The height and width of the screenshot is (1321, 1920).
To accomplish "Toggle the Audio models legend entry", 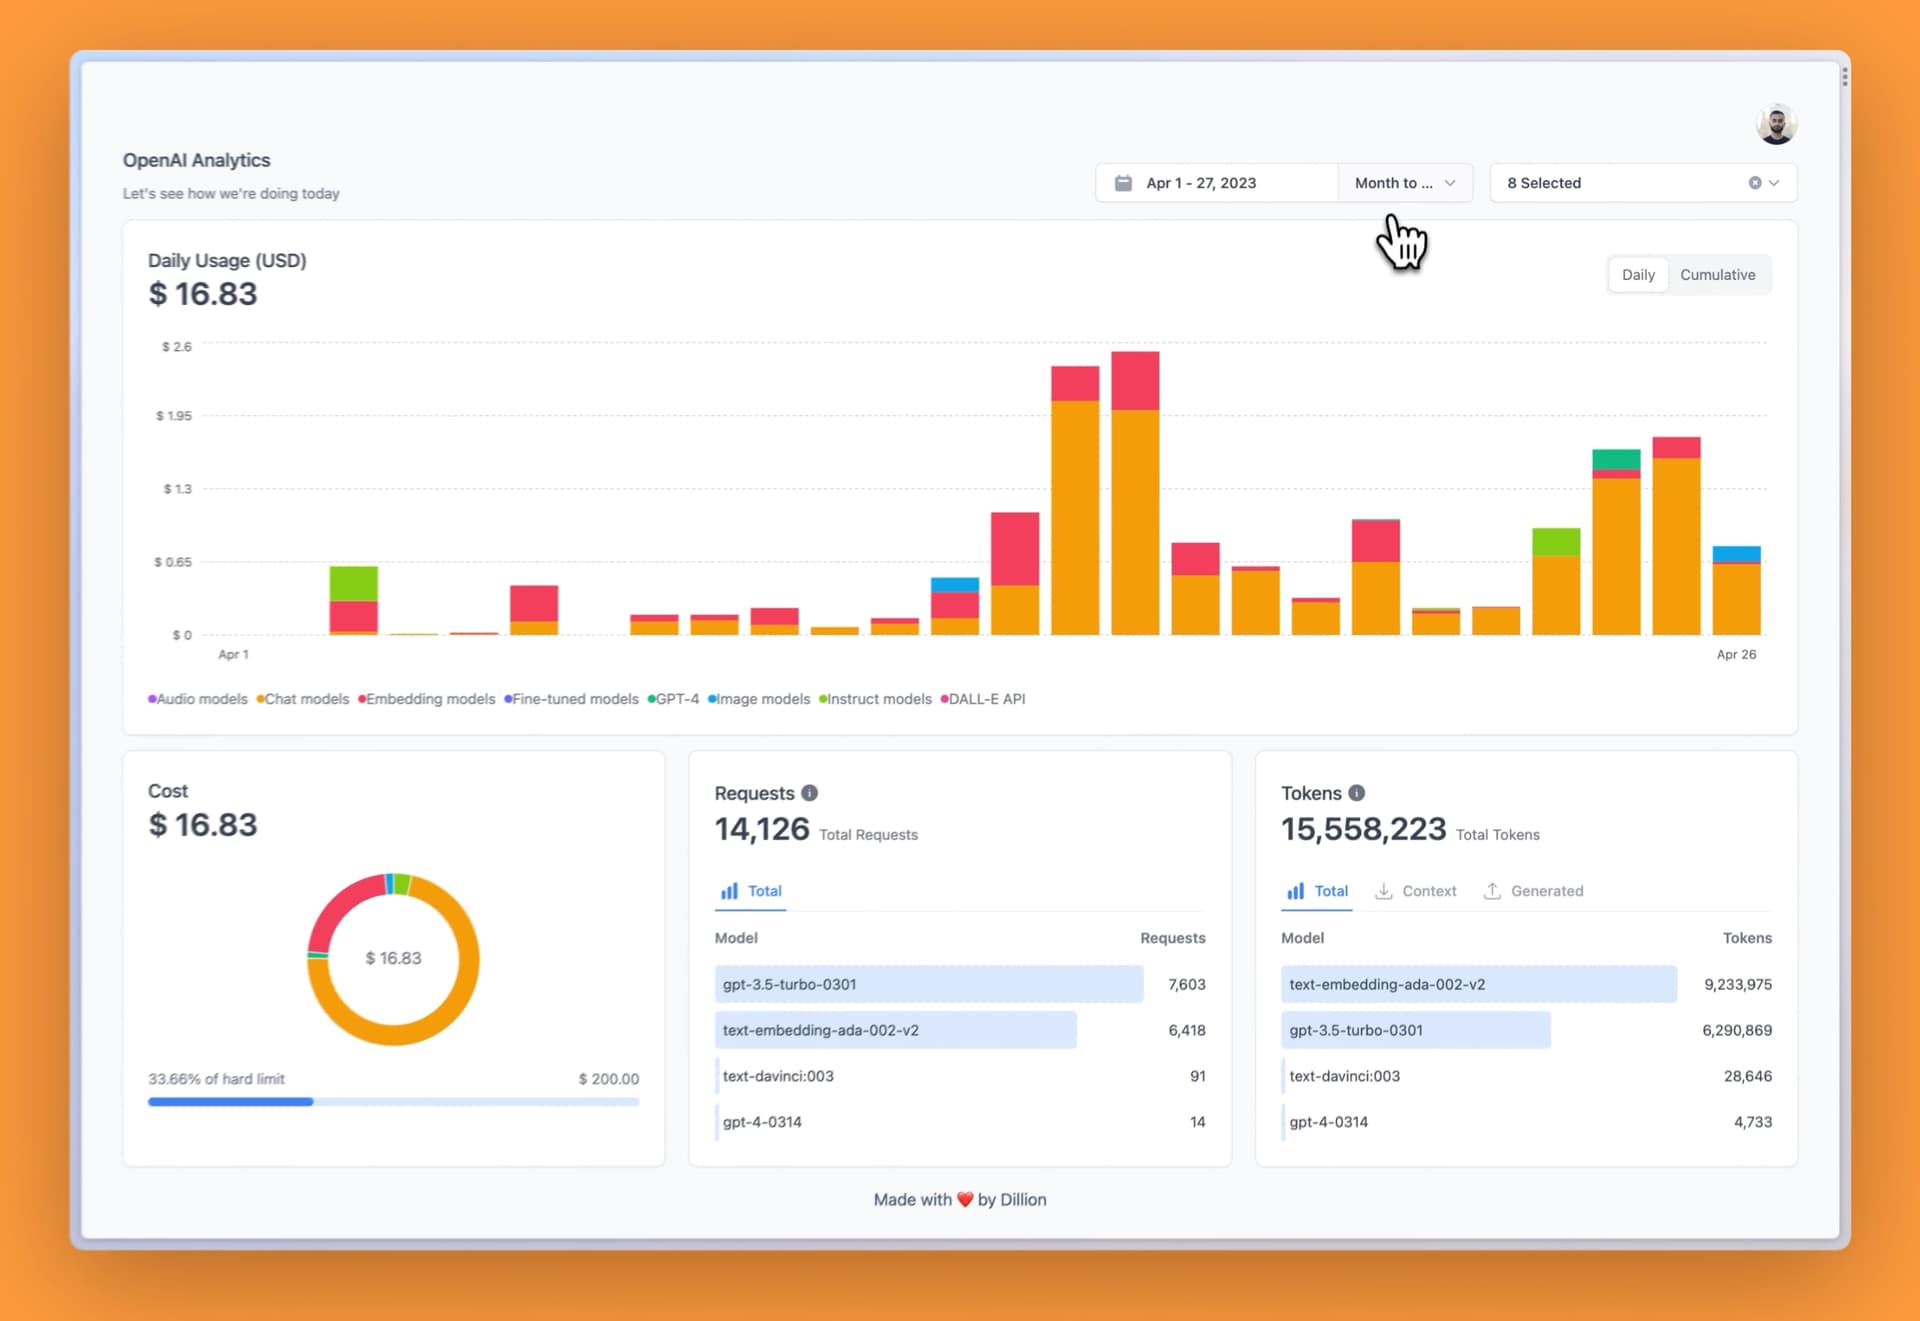I will 198,699.
